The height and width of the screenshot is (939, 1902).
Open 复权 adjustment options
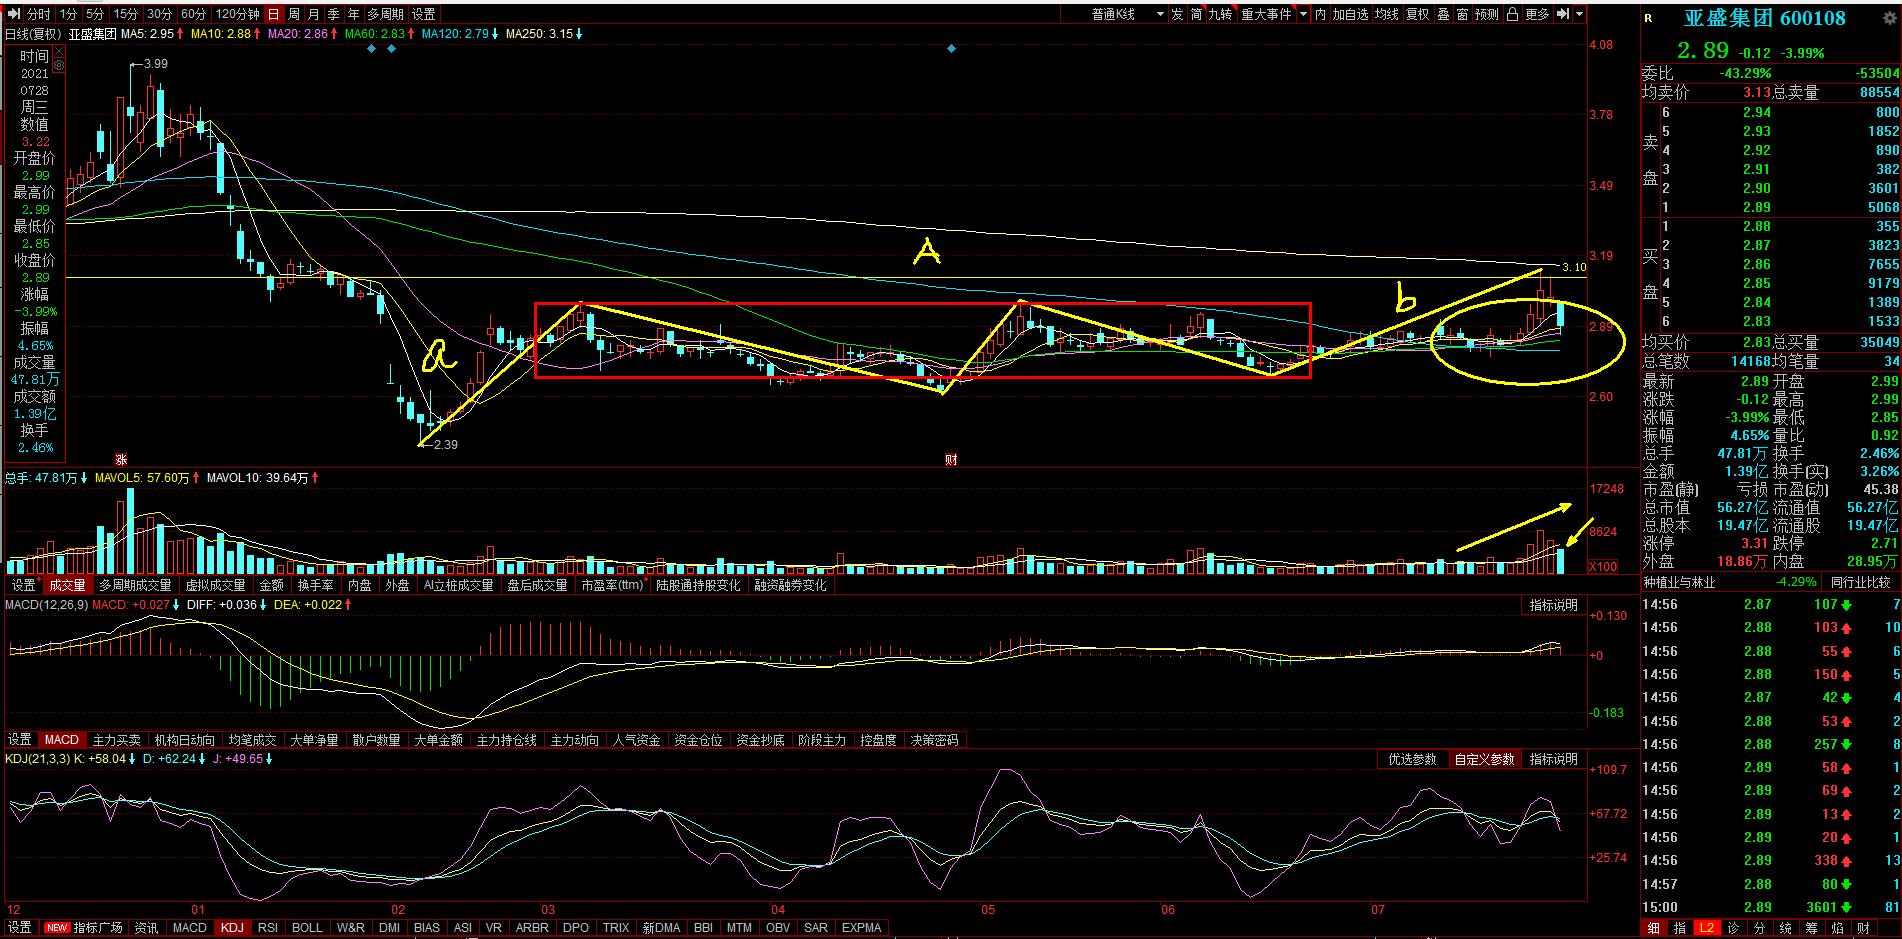click(1418, 14)
